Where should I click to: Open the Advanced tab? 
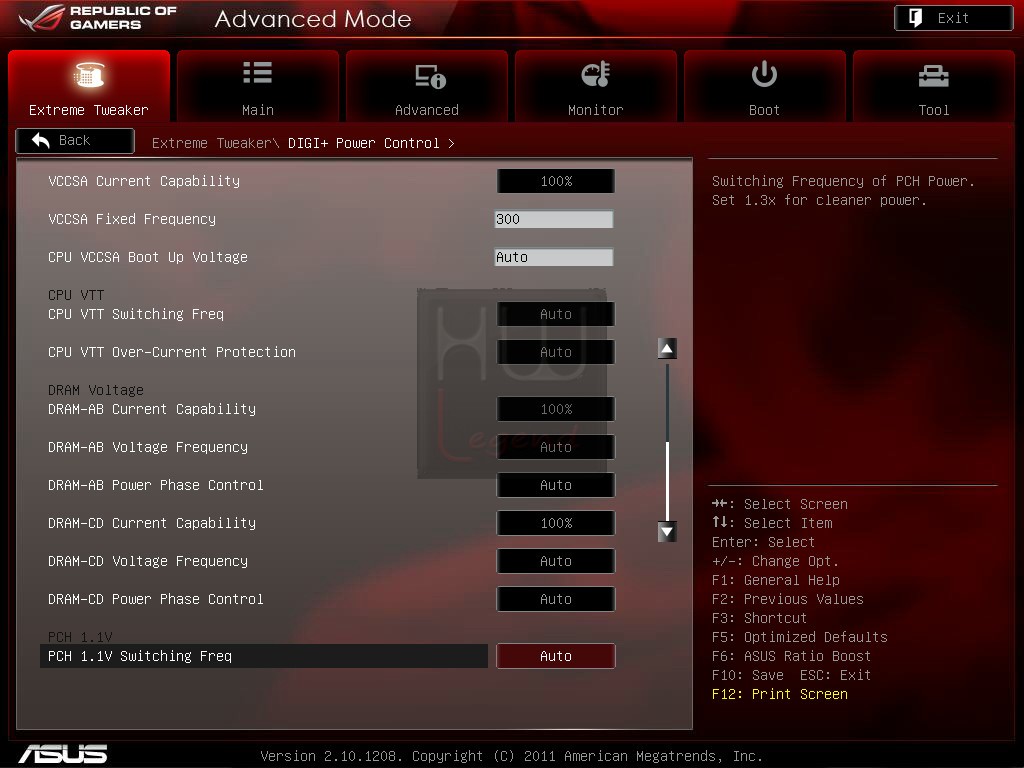coord(426,86)
